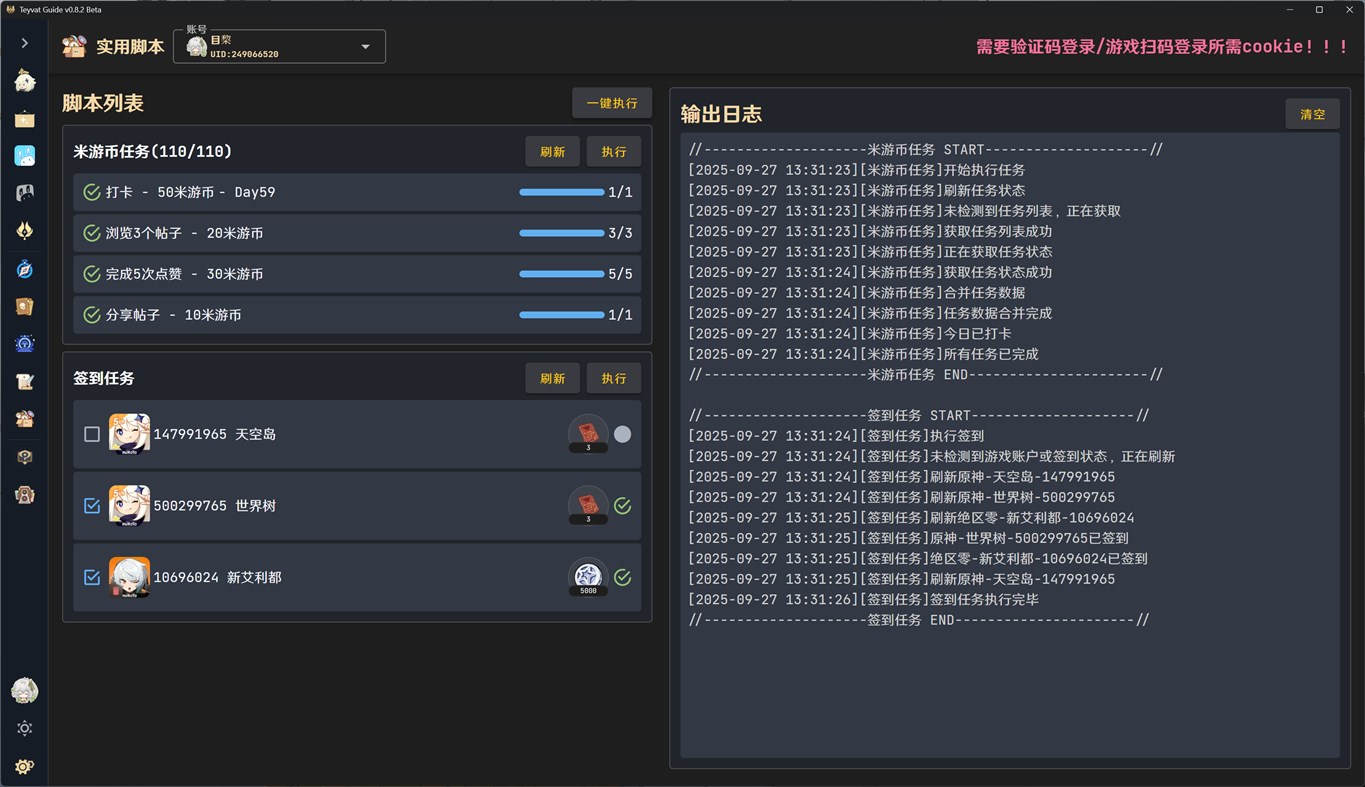Screen dimensions: 1365x787
Task: Click the 打卡 task progress bar
Action: pos(562,192)
